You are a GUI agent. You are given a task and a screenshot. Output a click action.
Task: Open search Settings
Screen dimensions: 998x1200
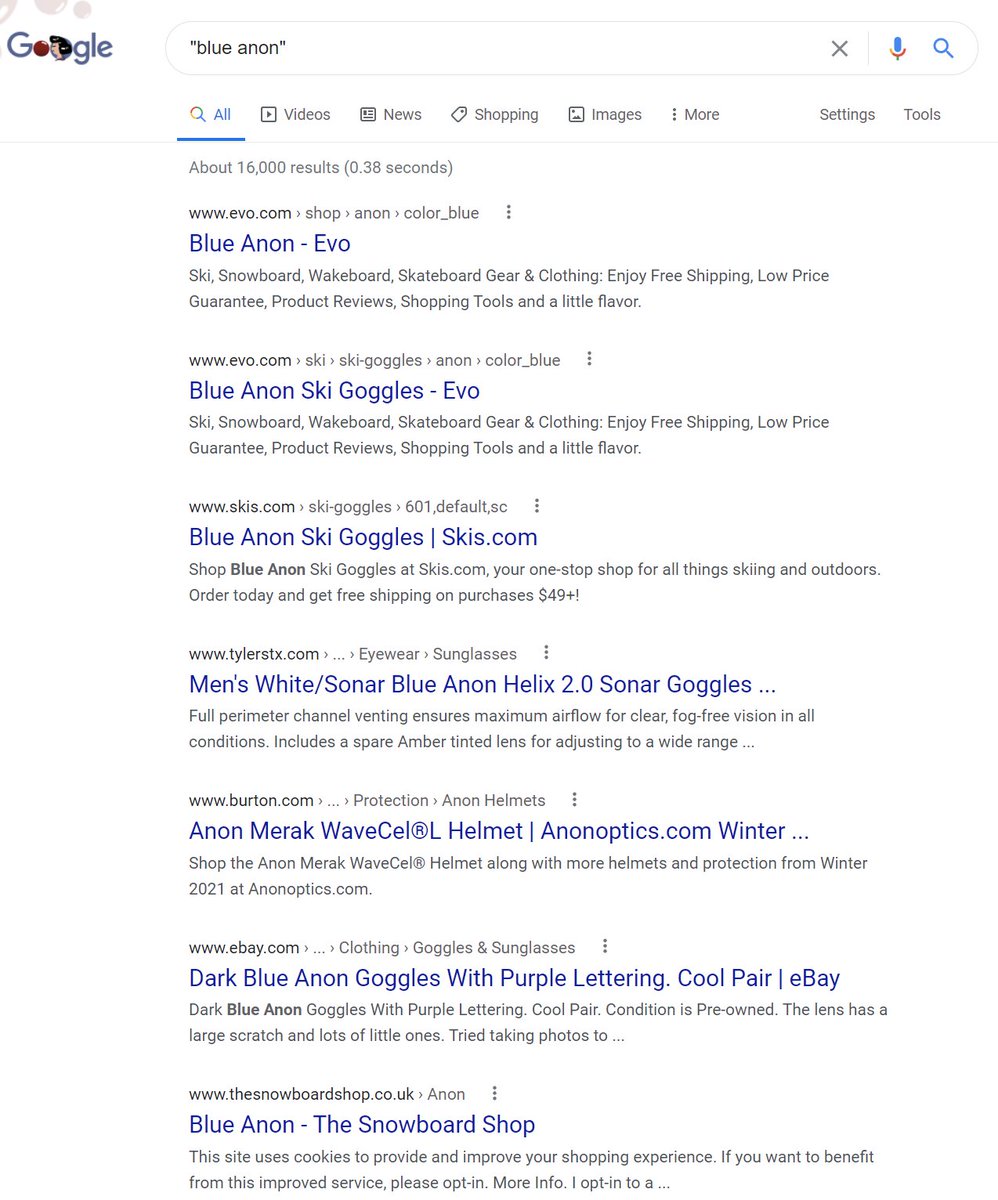(847, 114)
